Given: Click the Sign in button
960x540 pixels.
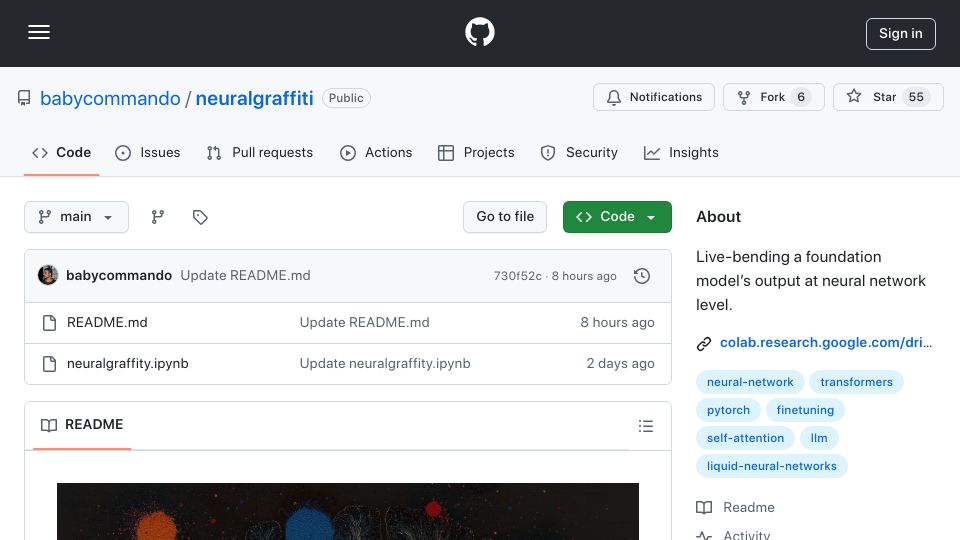Looking at the screenshot, I should pyautogui.click(x=900, y=34).
